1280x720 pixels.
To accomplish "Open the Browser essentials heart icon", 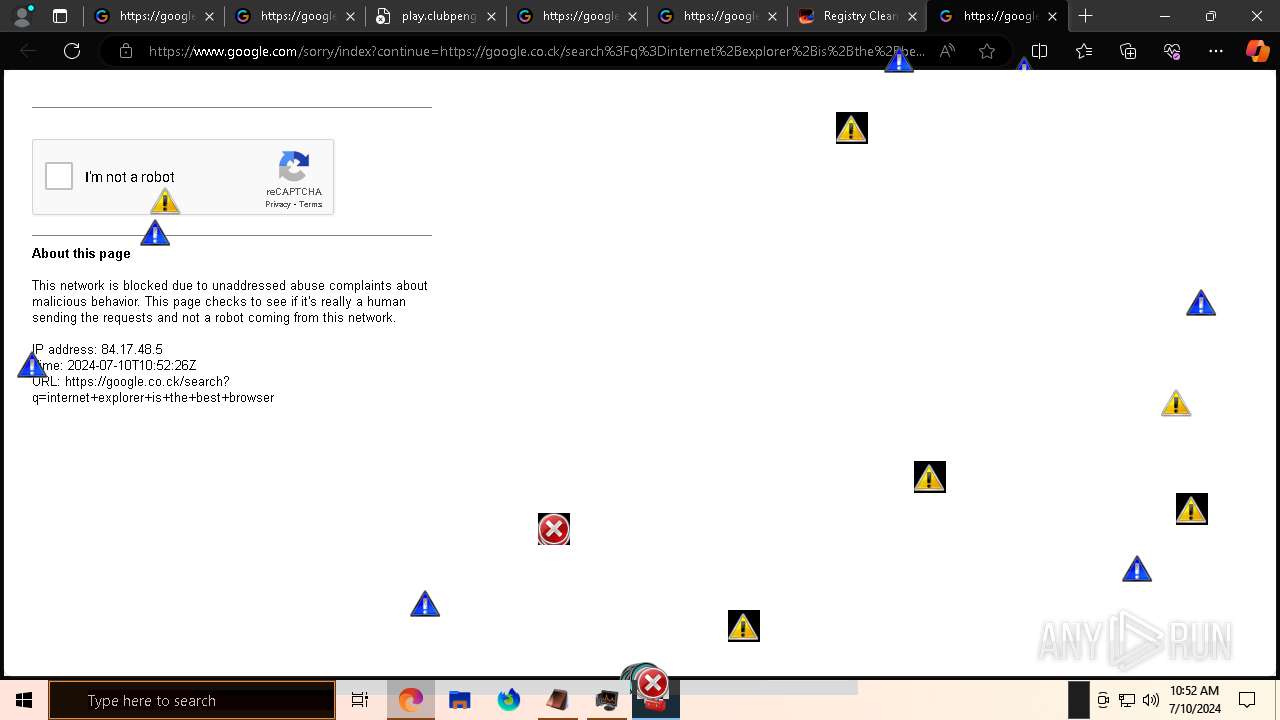I will pos(1172,51).
